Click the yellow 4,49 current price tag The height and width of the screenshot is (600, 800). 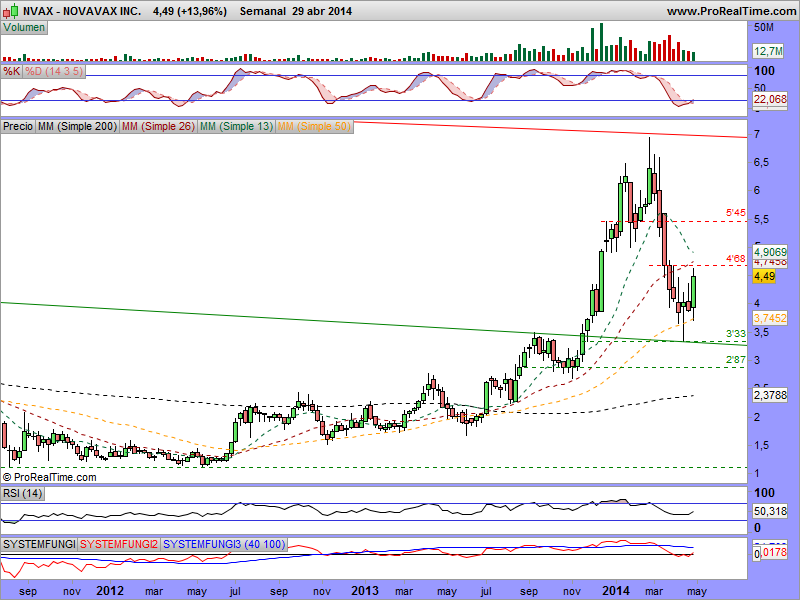[764, 277]
